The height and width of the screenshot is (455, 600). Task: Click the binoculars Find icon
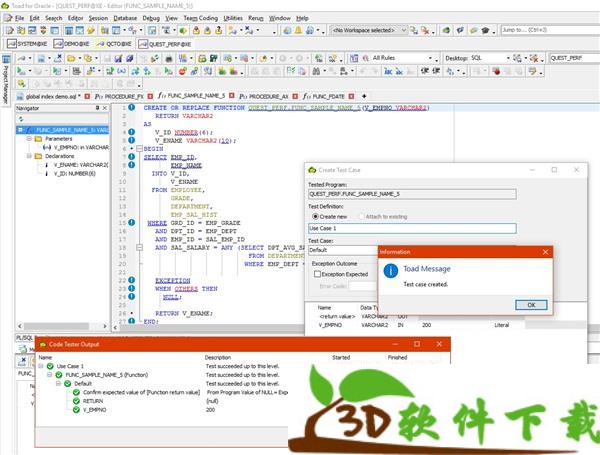(316, 71)
